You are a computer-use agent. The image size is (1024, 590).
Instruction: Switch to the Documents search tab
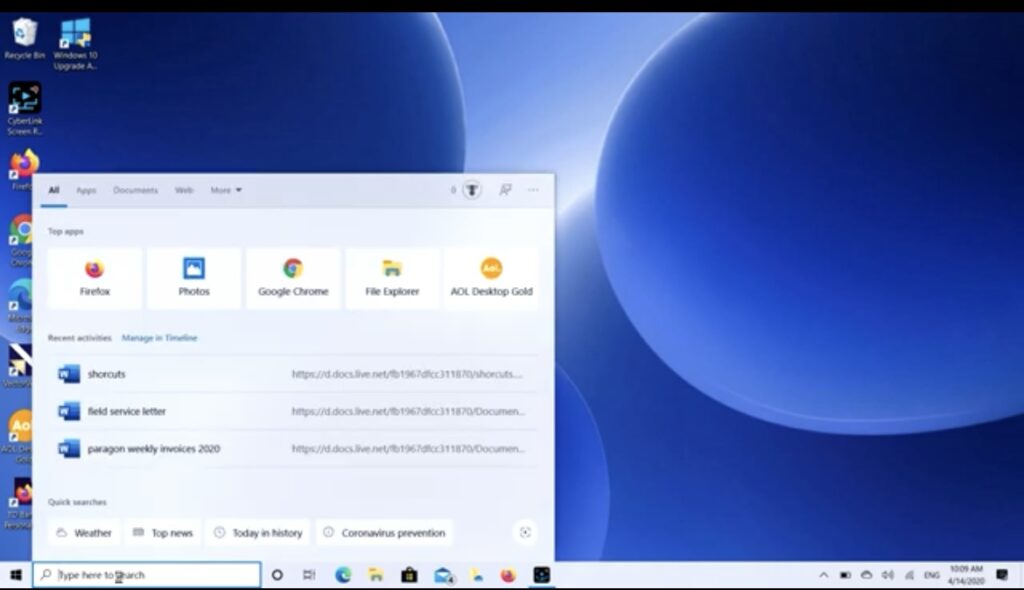coord(135,190)
